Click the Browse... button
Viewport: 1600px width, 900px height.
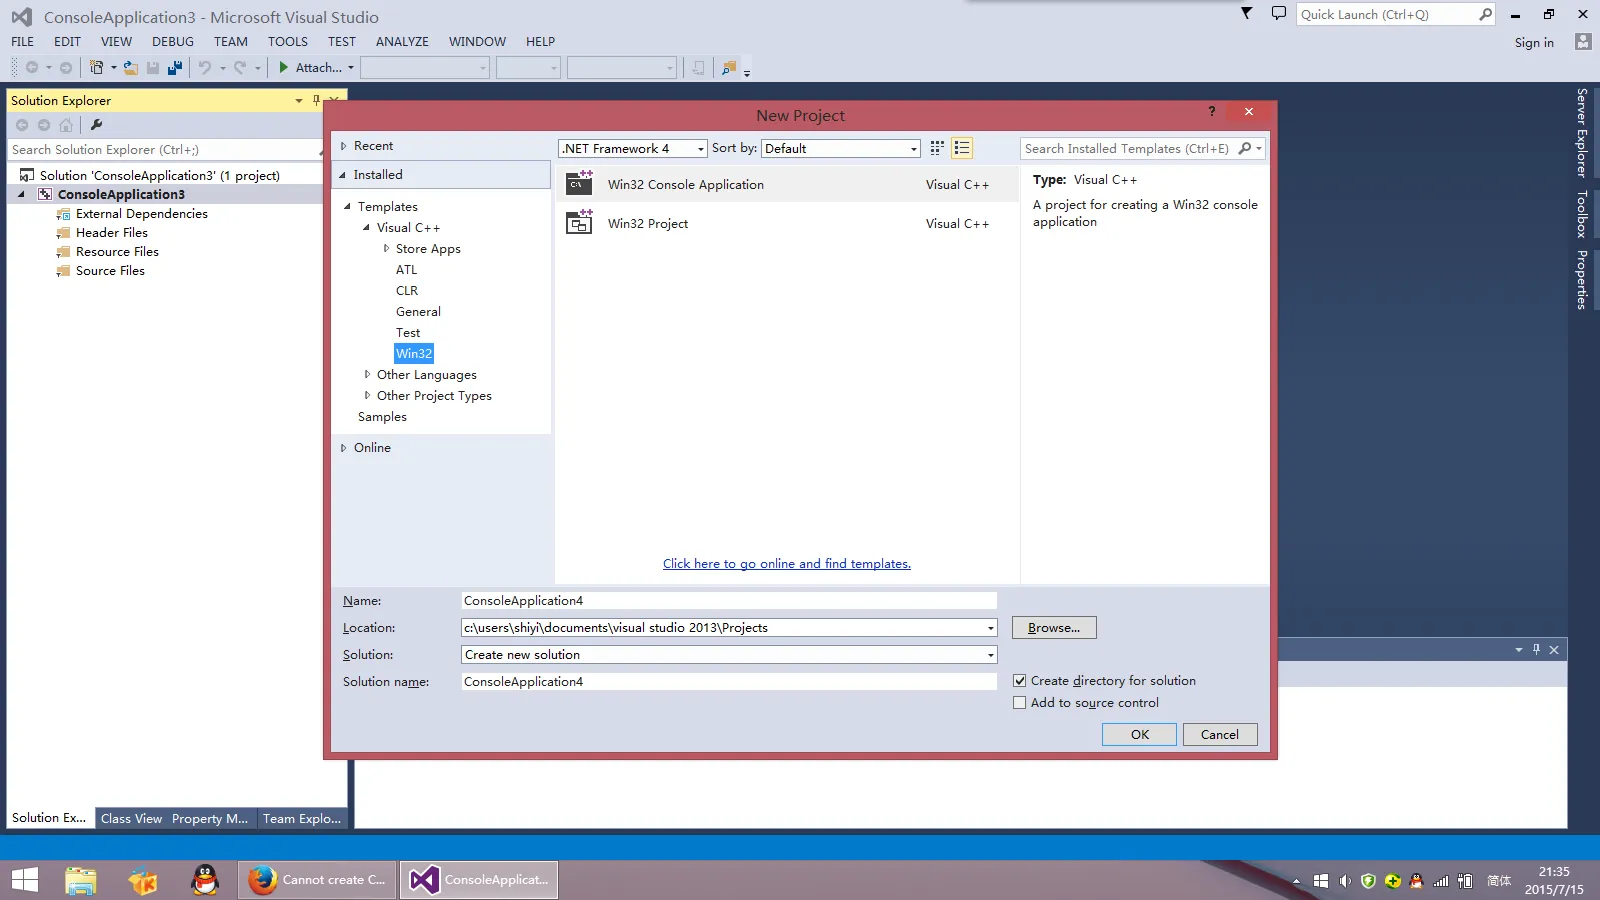point(1054,628)
